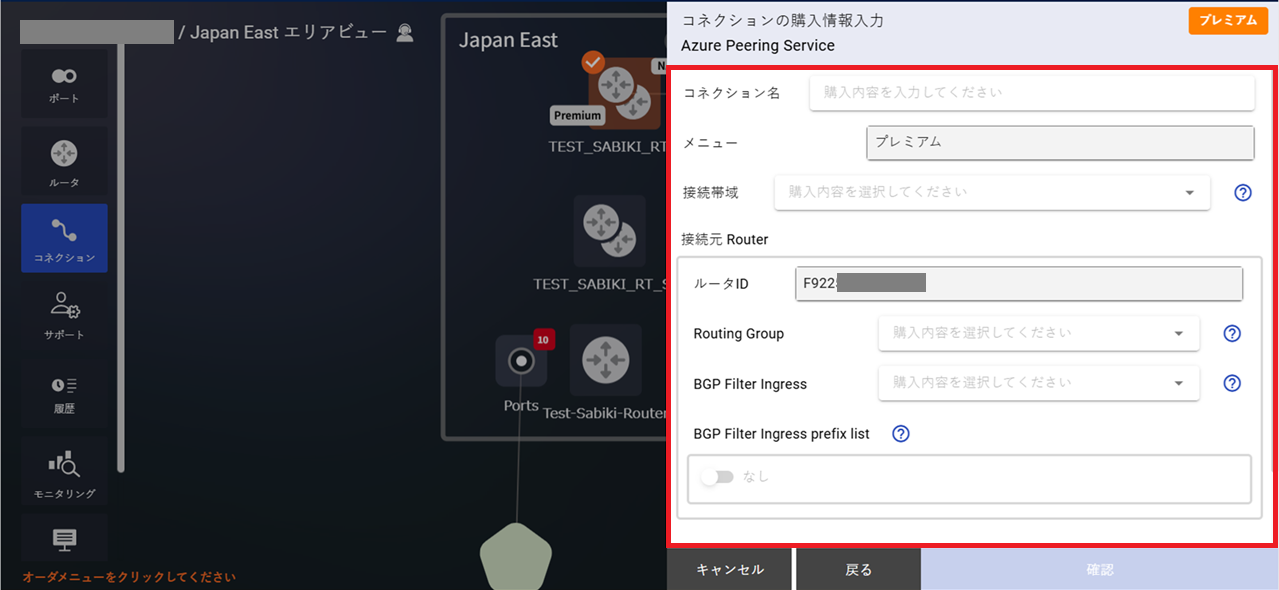
Task: Open the ルータ sidebar menu icon
Action: [64, 160]
